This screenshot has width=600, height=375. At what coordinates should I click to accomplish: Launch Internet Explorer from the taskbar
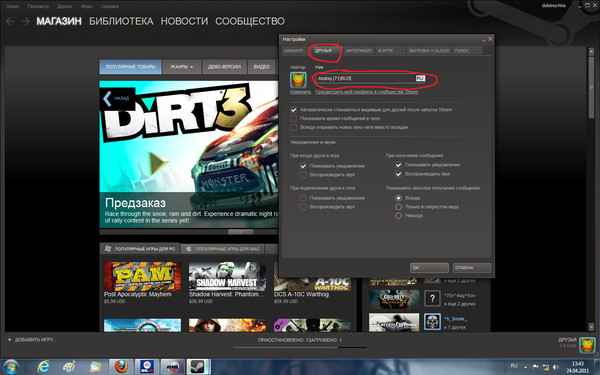pyautogui.click(x=44, y=367)
